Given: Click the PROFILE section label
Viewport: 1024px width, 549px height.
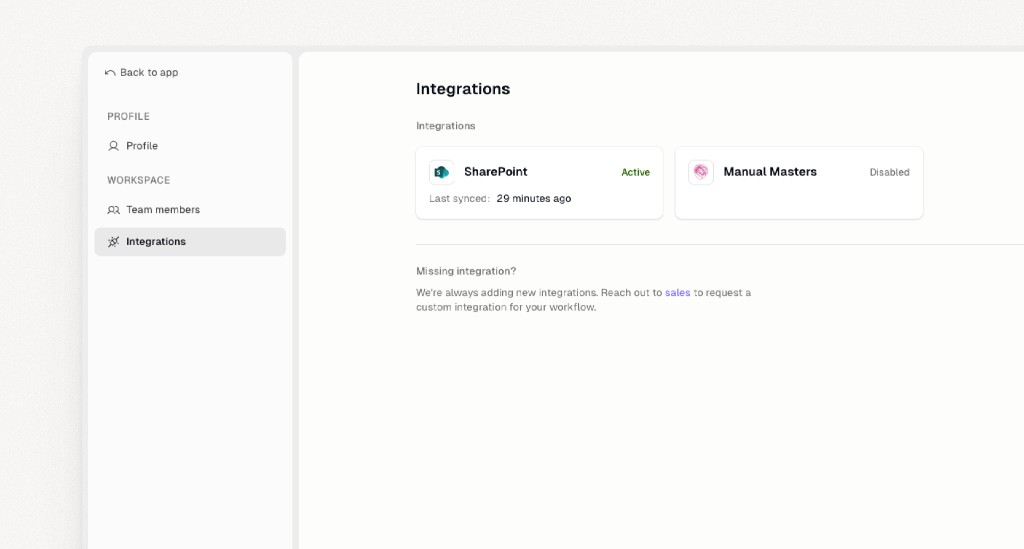Looking at the screenshot, I should click(129, 116).
